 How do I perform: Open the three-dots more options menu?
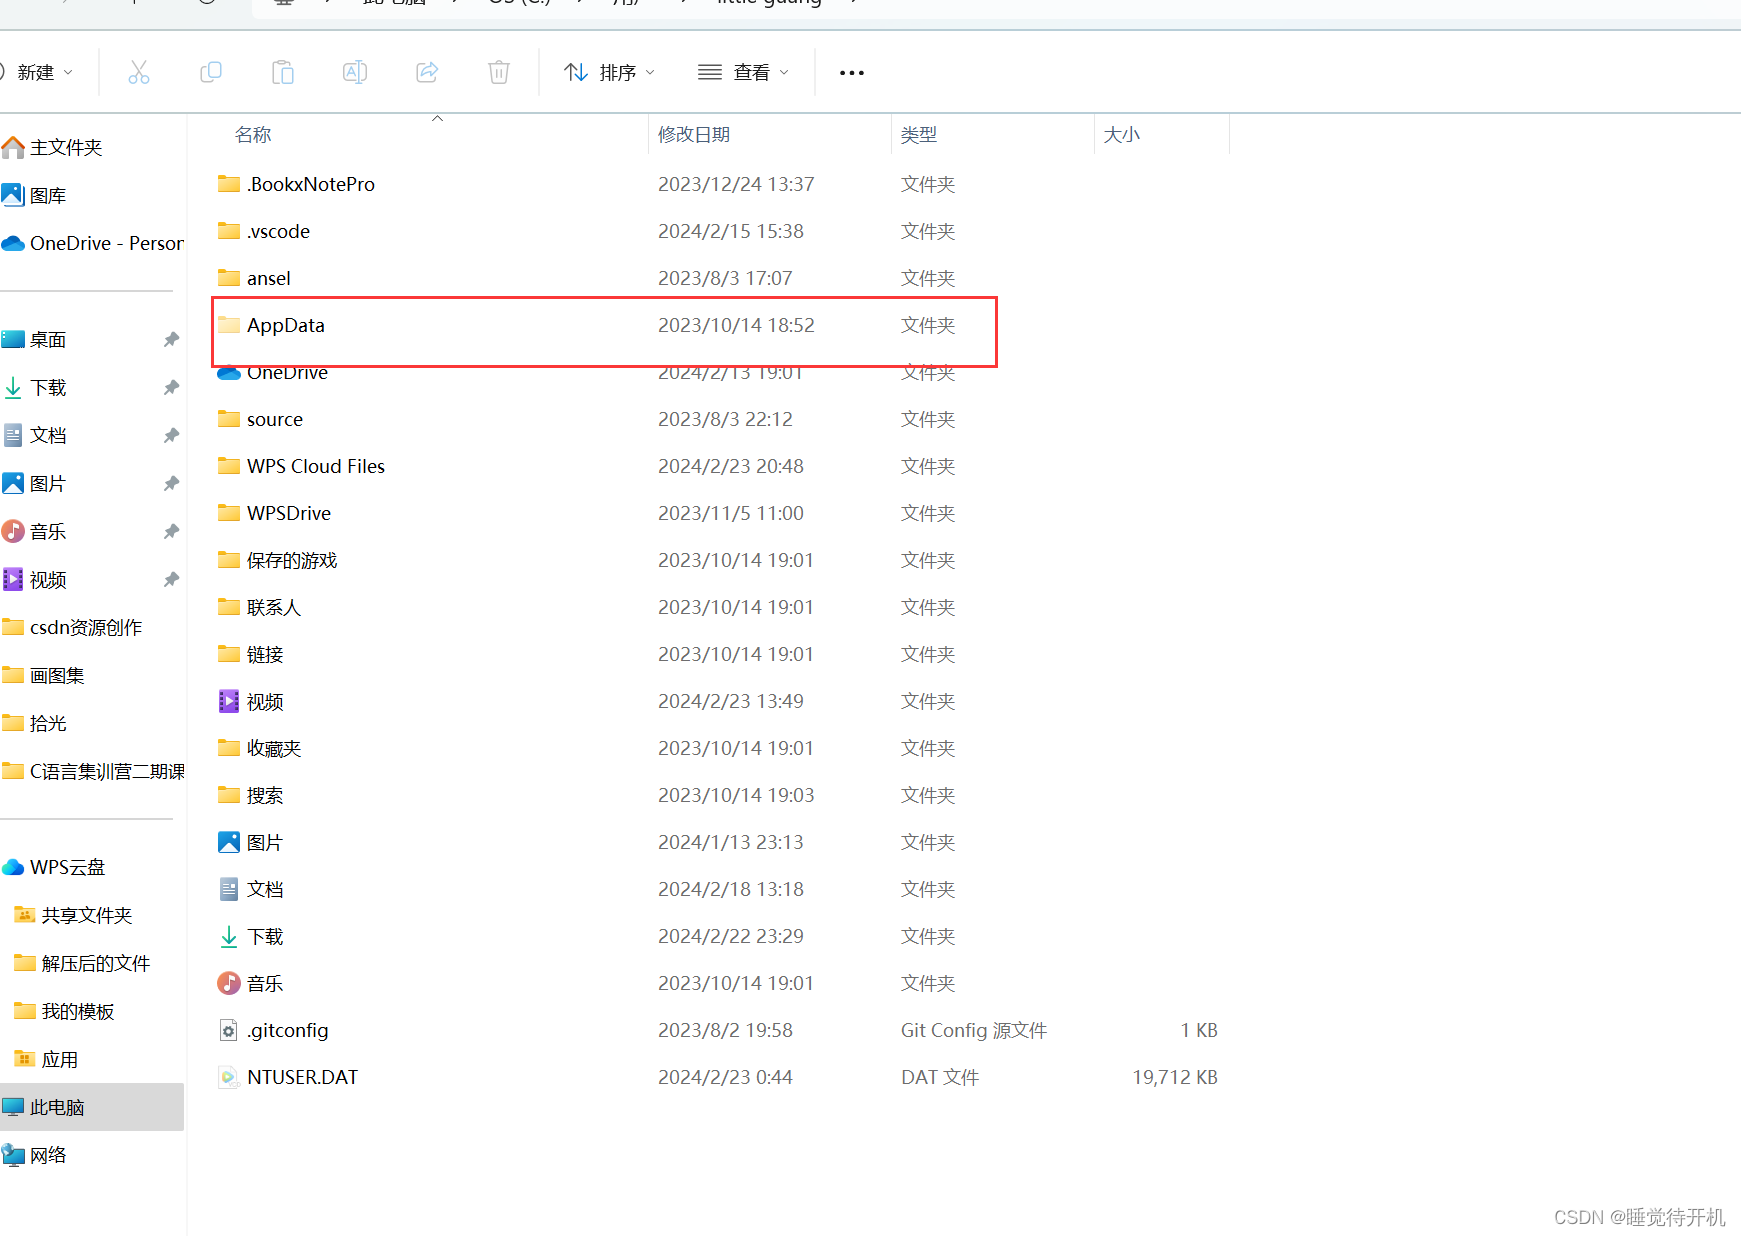852,73
